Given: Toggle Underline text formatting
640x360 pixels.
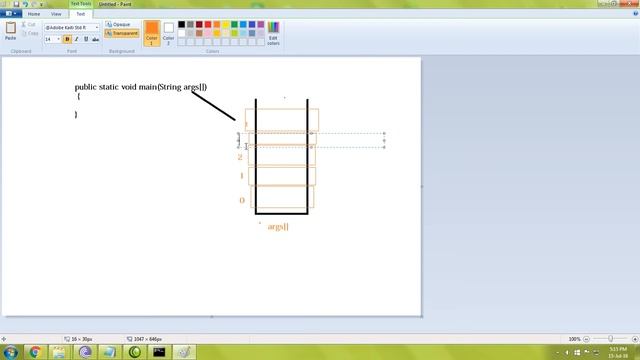Looking at the screenshot, I should [x=86, y=39].
